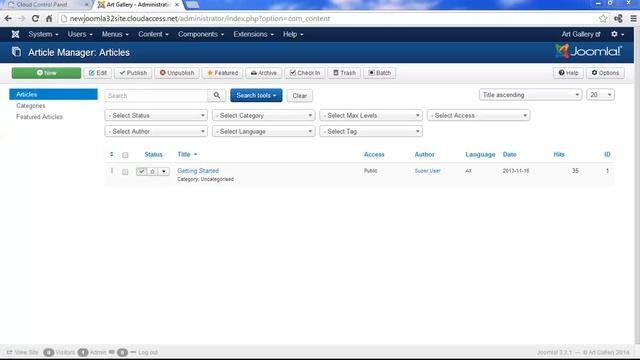Bookmark page with the star icon
The height and width of the screenshot is (360, 640).
[603, 18]
